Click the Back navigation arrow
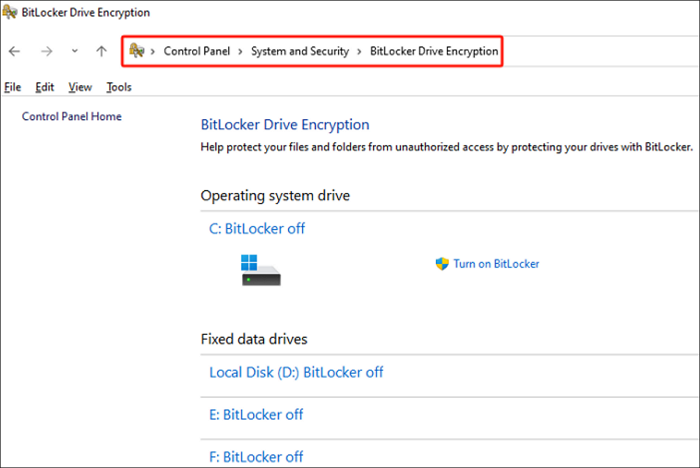700x468 pixels. (x=14, y=51)
